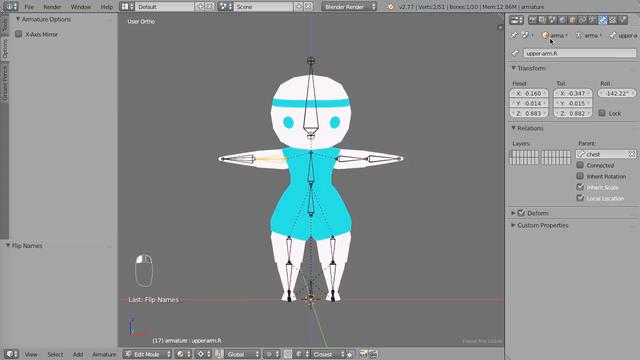Adjust the Roll value -142.22°
640x360 pixels.
(617, 93)
